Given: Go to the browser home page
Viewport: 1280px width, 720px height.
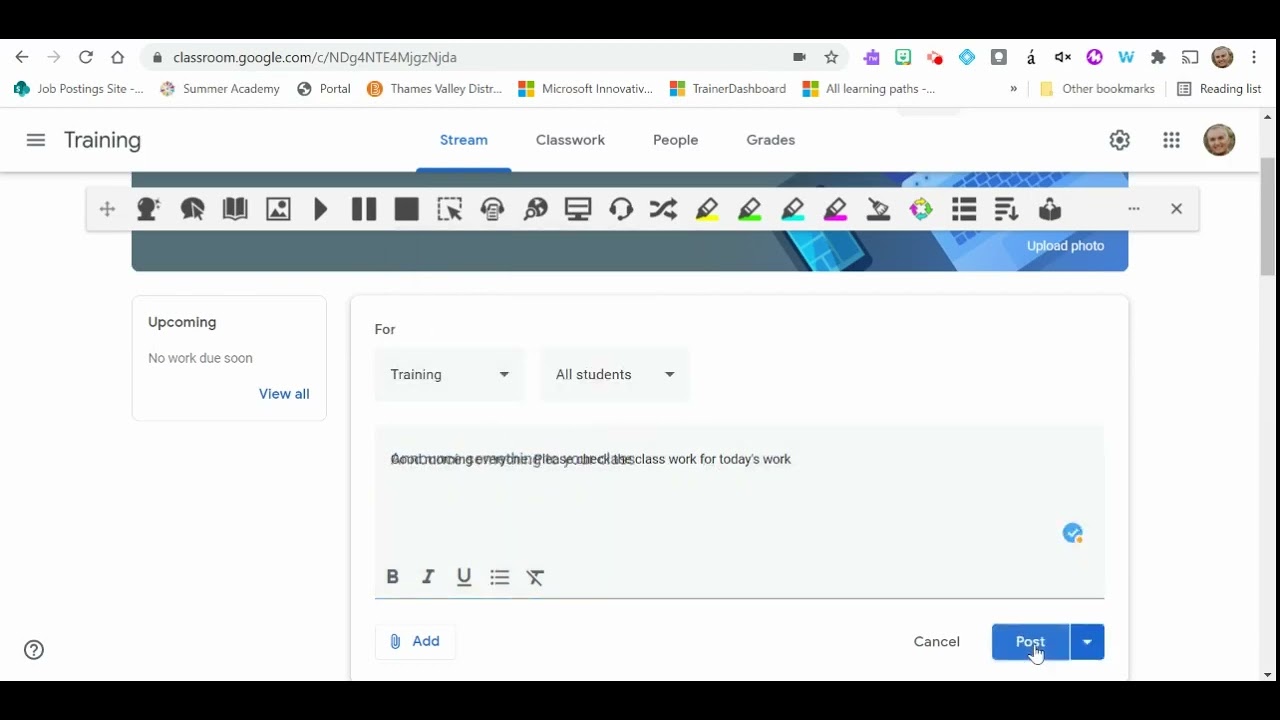Looking at the screenshot, I should [x=118, y=57].
